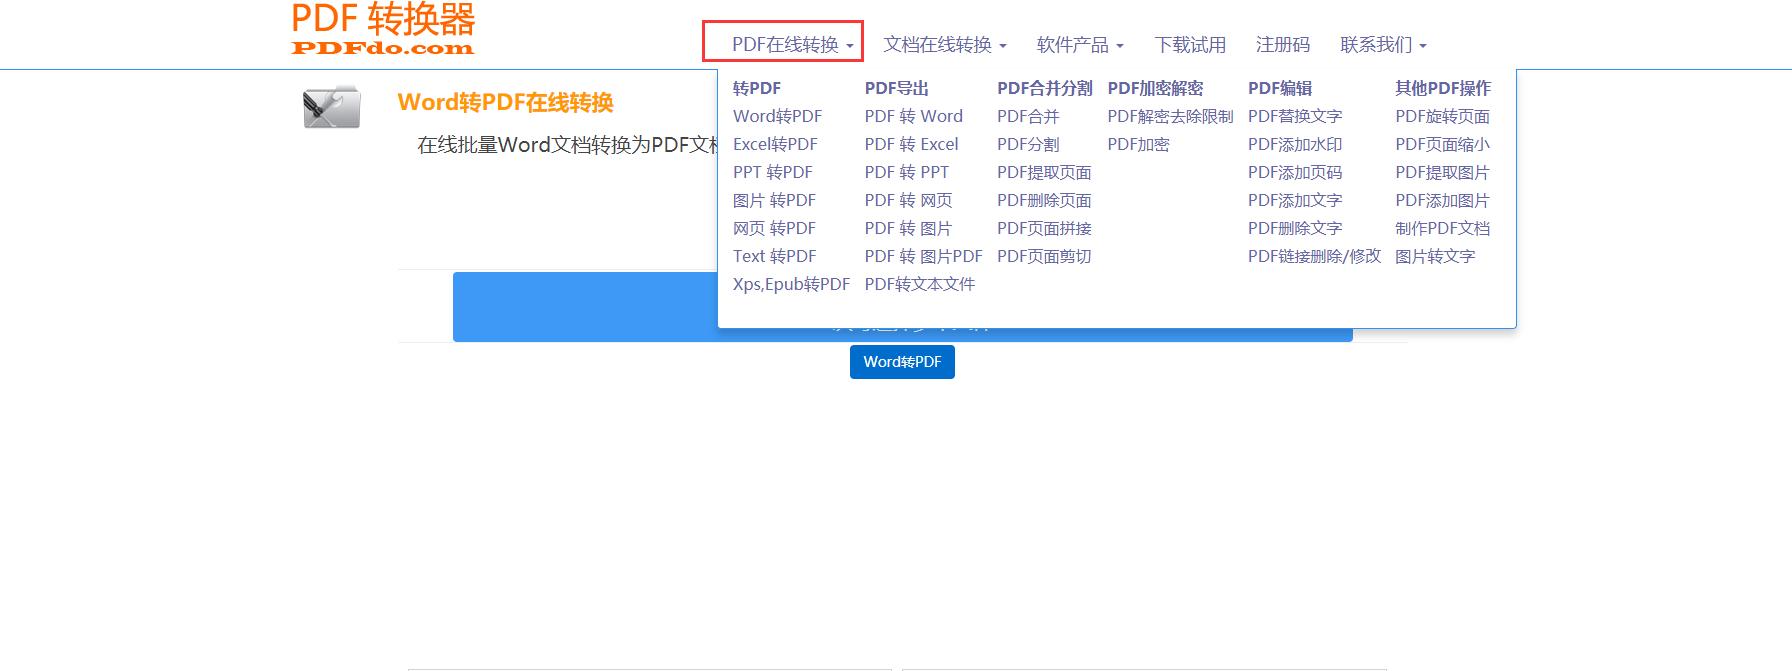Open PDF 转 PPT converter
1792x671 pixels.
coord(907,172)
